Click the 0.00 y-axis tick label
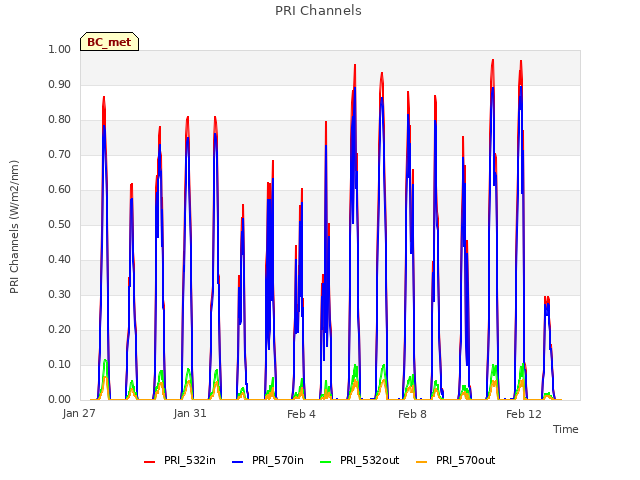Image resolution: width=640 pixels, height=480 pixels. click(x=60, y=400)
